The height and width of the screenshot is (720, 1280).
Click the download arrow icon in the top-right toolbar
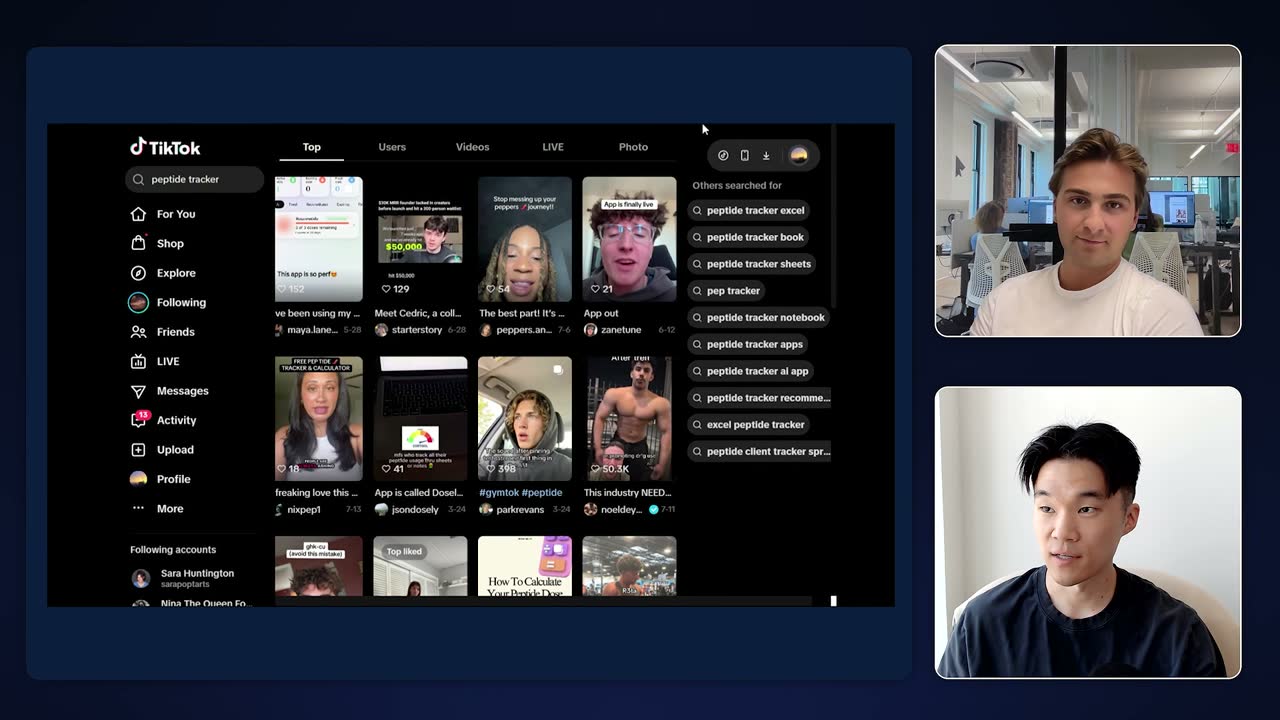[x=766, y=155]
